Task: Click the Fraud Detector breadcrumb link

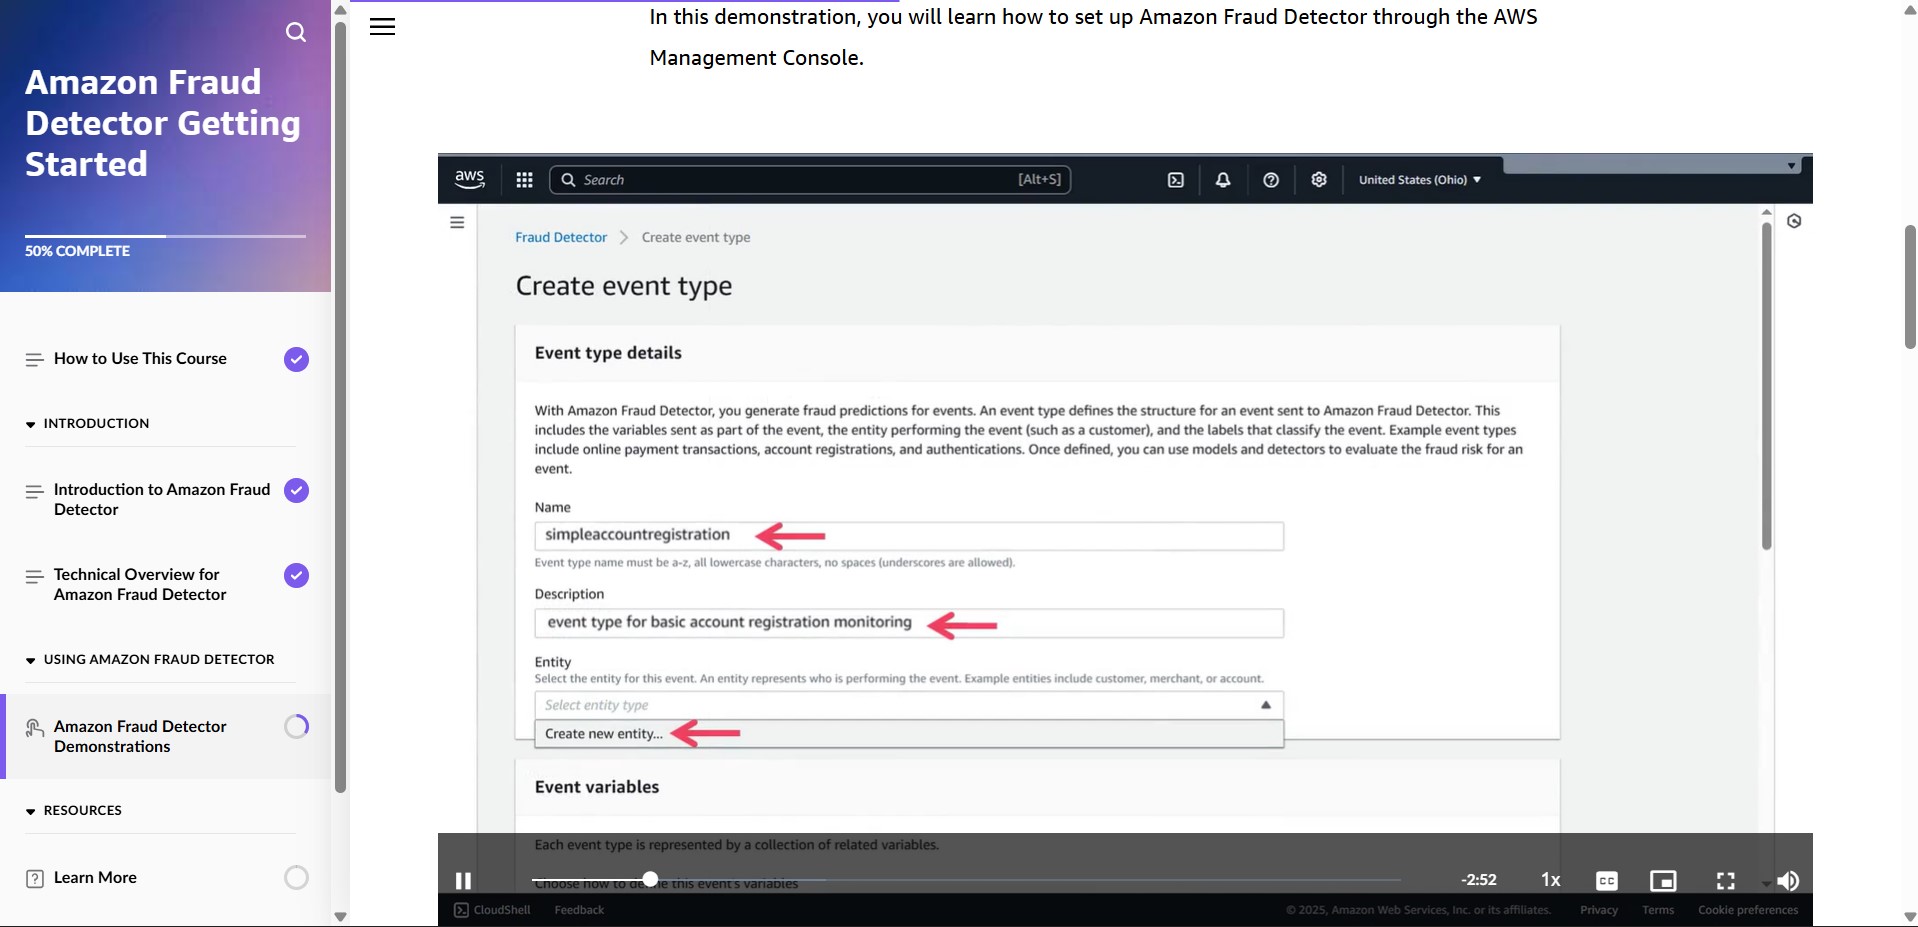Action: 560,237
